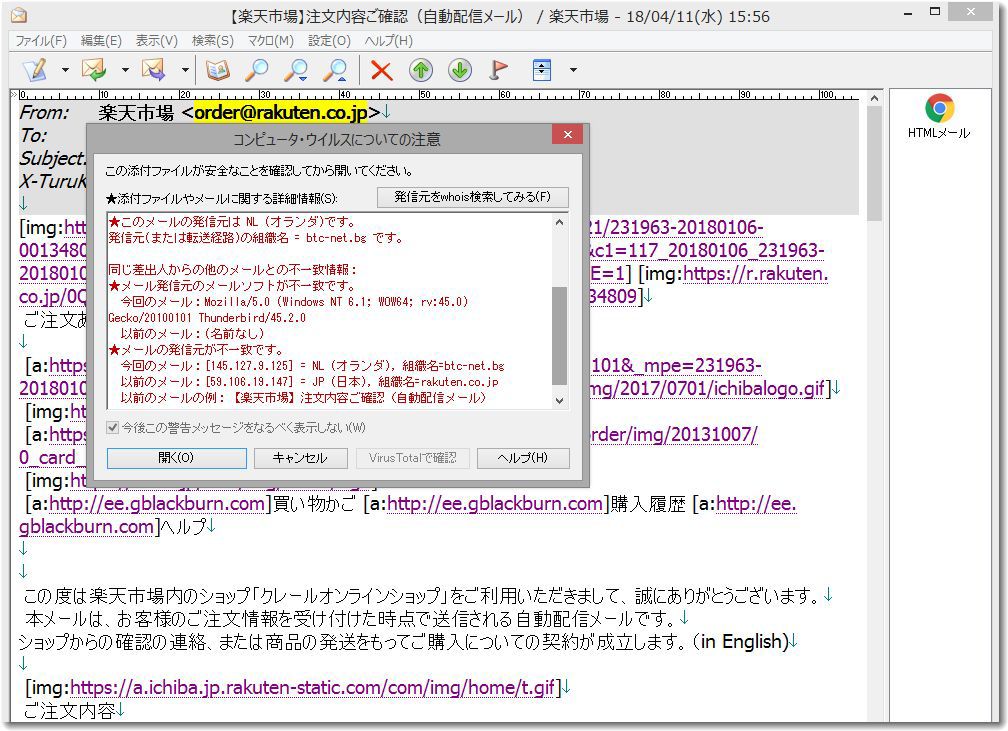Click the envelope app icon in title bar
1008x731 pixels.
tap(19, 15)
